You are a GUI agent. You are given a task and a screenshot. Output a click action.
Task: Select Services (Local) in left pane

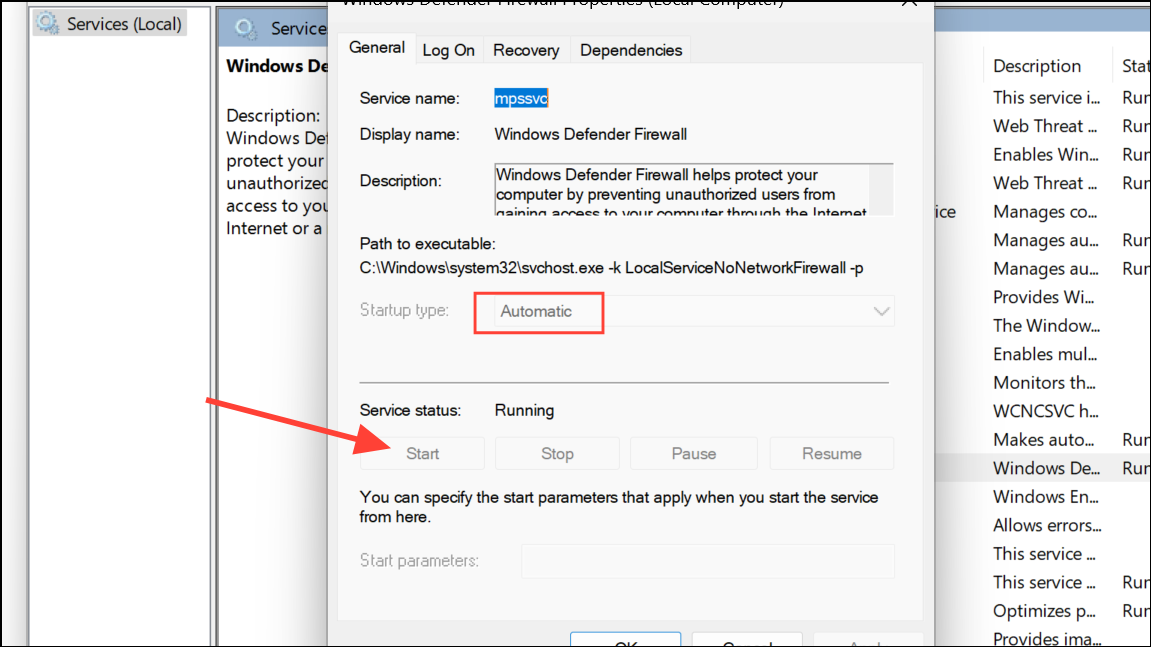(110, 24)
